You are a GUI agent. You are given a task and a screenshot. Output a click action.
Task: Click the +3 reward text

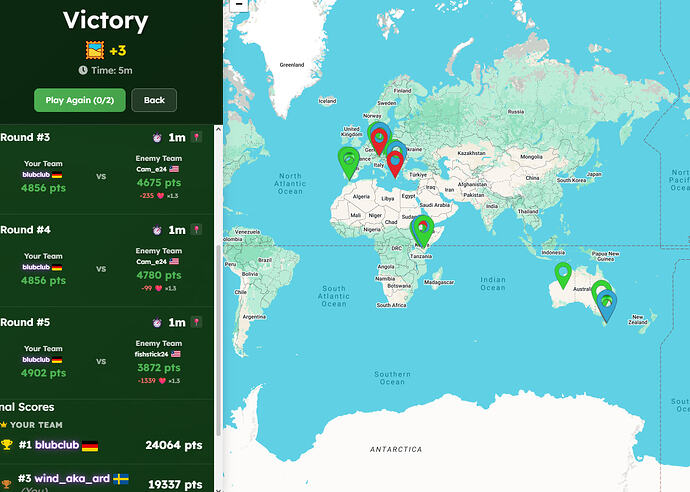[x=118, y=51]
